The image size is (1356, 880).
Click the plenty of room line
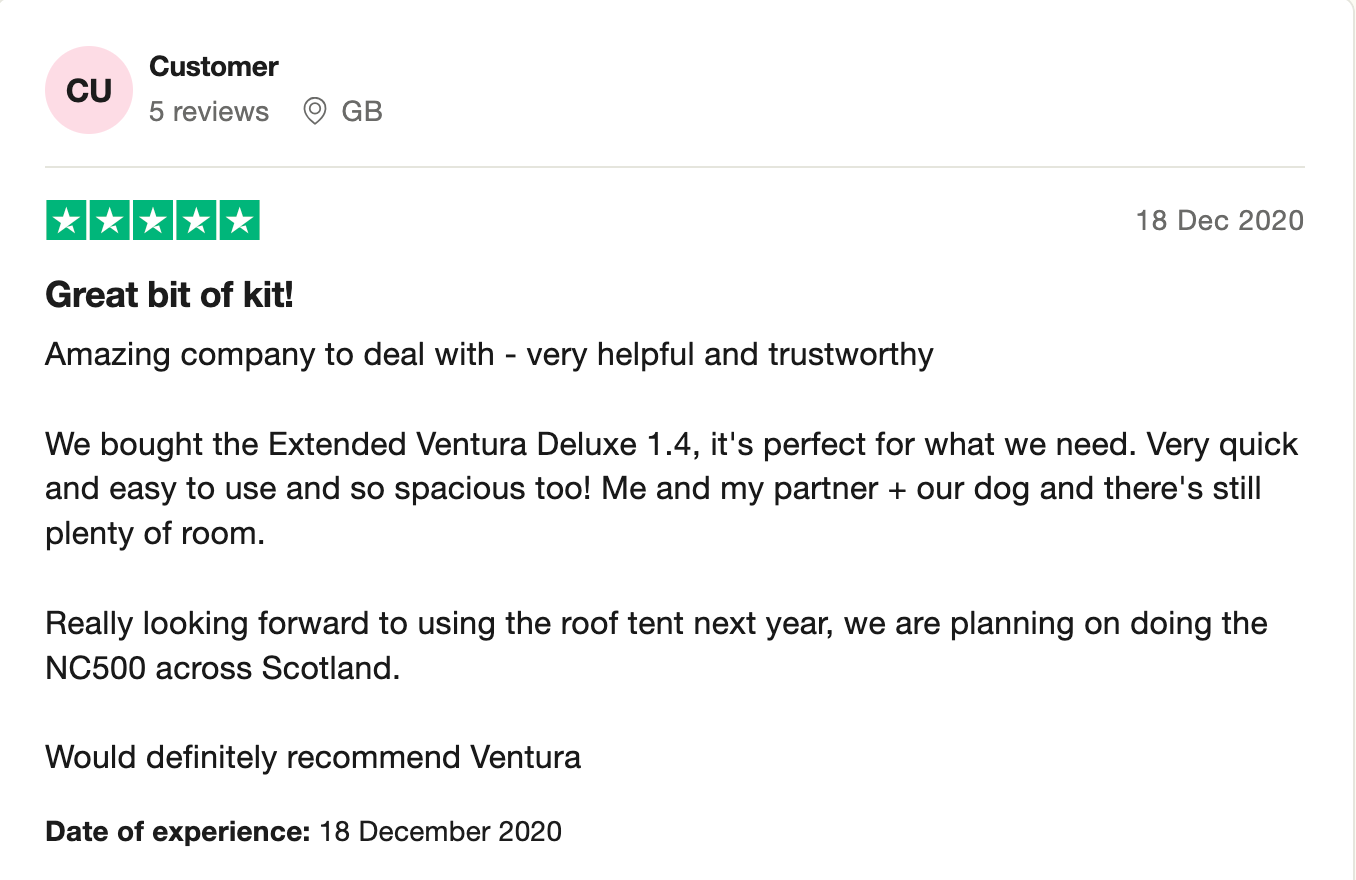point(155,533)
